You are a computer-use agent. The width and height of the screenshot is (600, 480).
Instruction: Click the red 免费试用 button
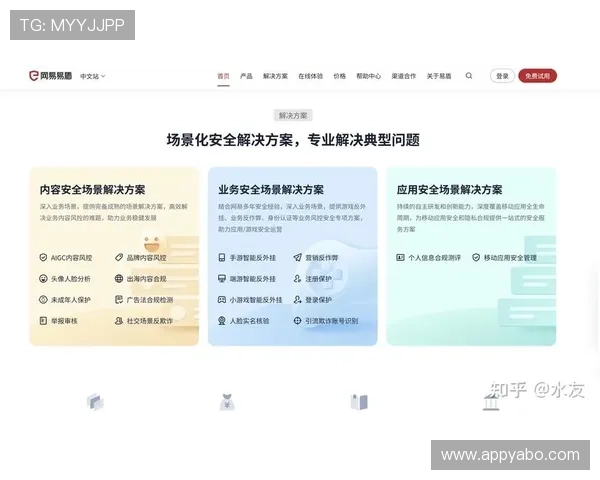tap(537, 76)
